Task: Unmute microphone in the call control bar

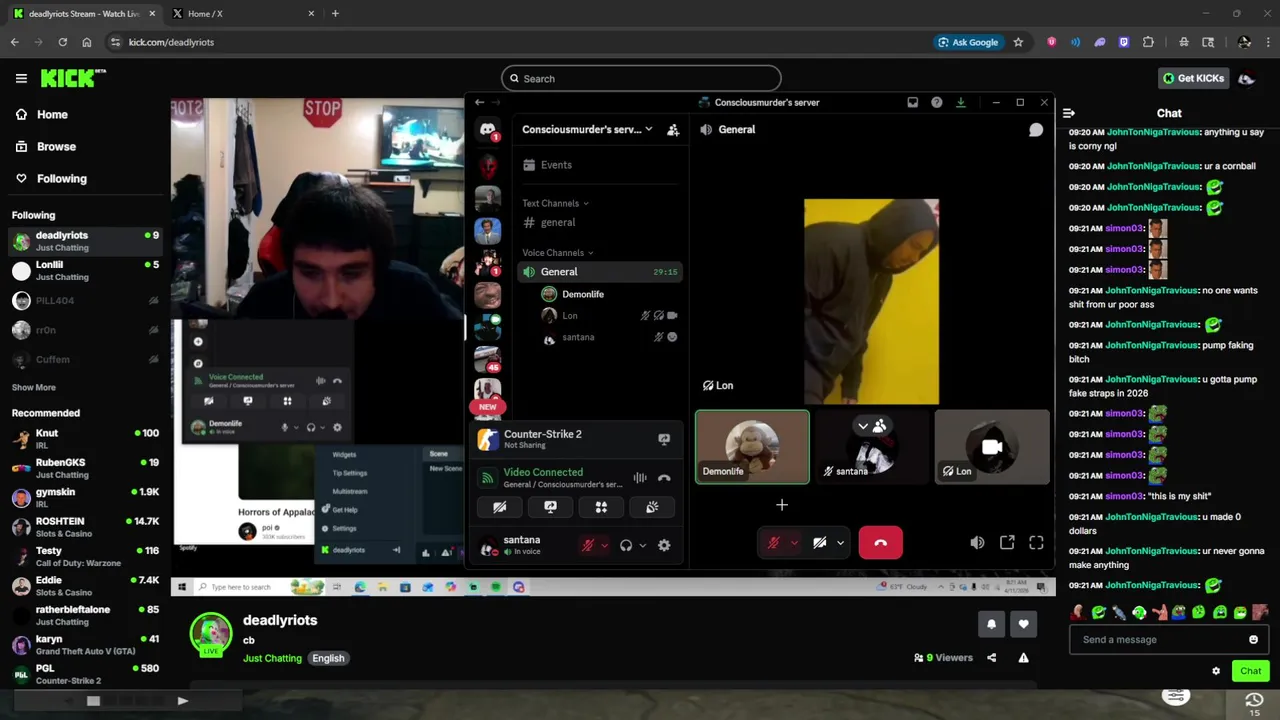Action: 773,543
